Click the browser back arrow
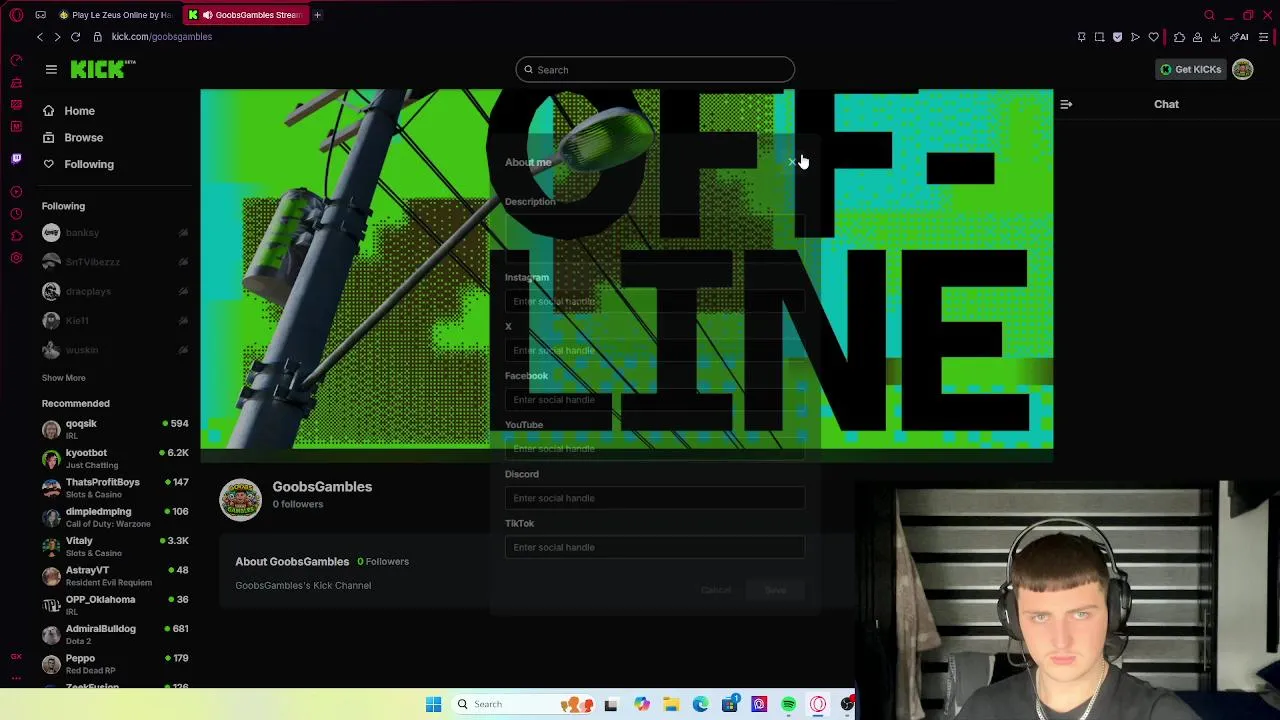 pos(40,37)
